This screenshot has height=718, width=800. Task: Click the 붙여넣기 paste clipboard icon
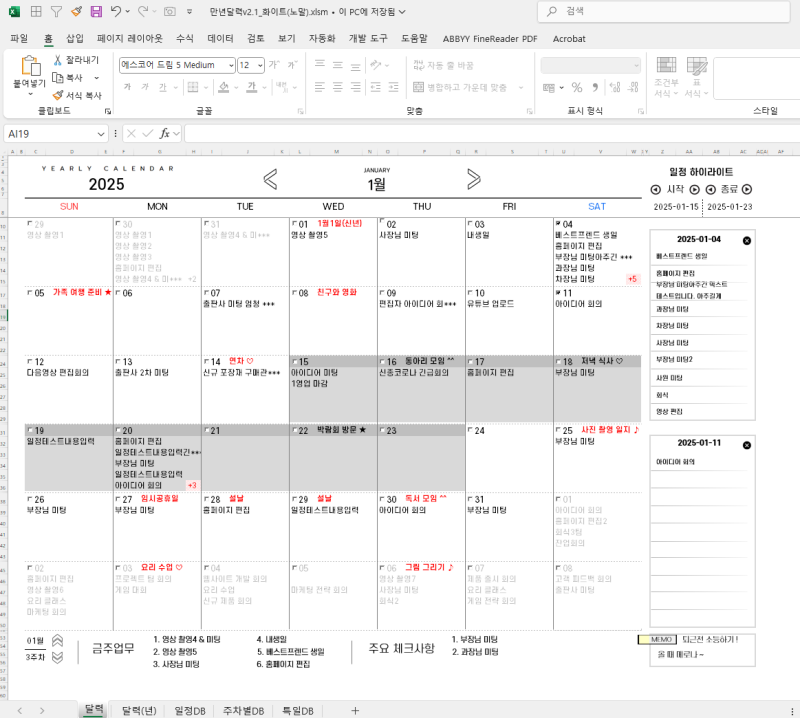click(x=30, y=66)
